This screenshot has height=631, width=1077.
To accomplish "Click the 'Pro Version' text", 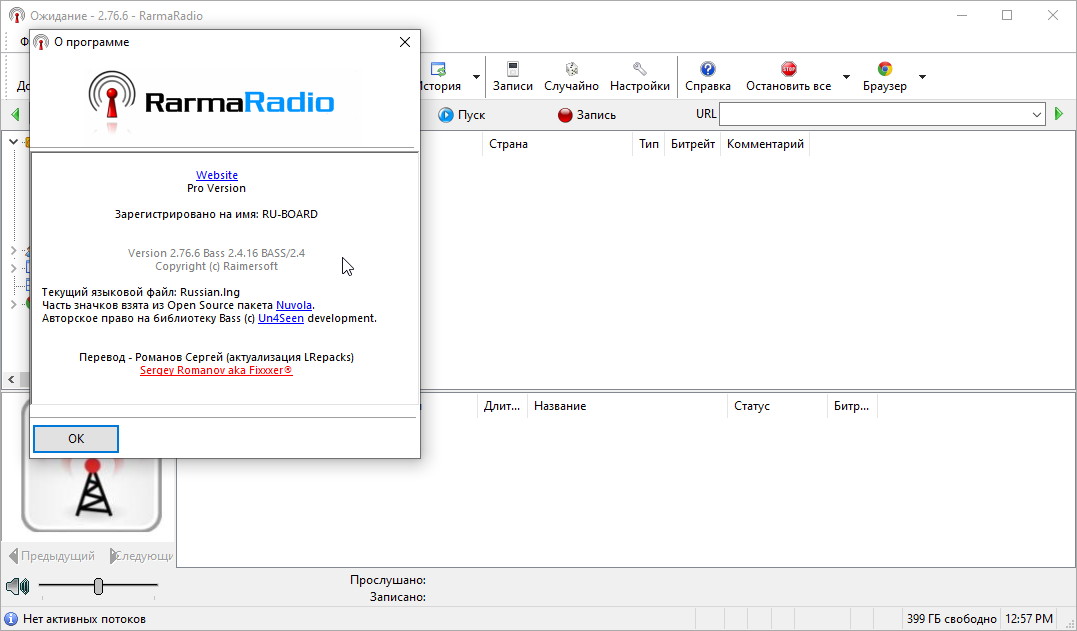I will click(x=216, y=188).
